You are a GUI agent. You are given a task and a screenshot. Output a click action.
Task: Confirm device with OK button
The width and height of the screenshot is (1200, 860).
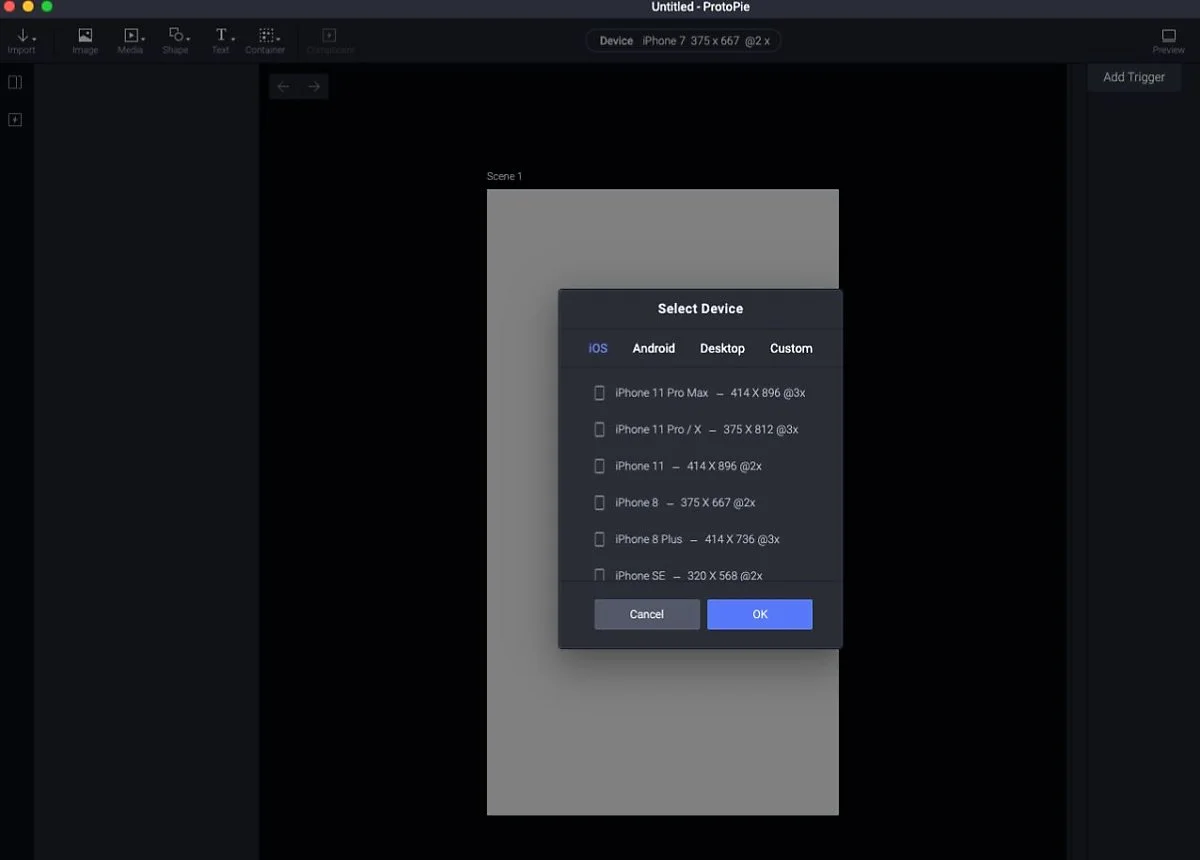click(x=760, y=614)
